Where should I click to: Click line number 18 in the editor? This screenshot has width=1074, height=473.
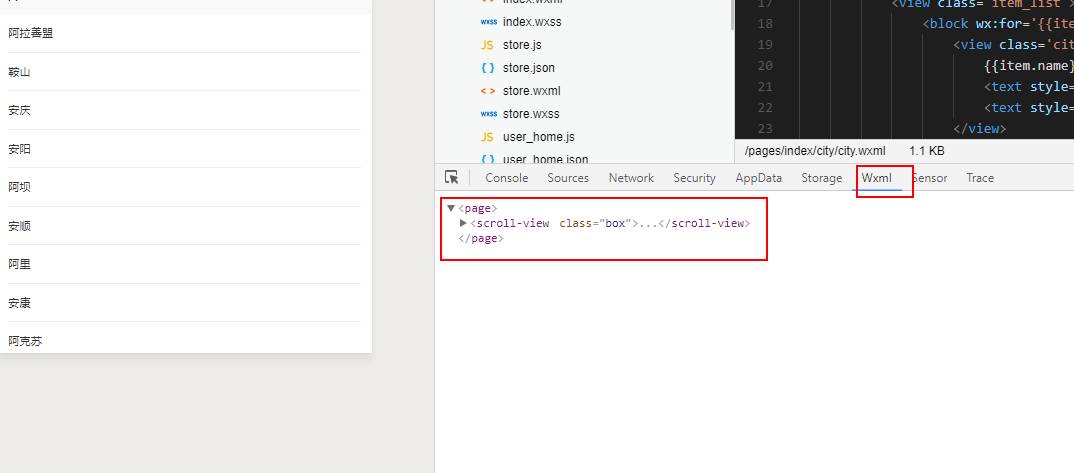point(765,24)
